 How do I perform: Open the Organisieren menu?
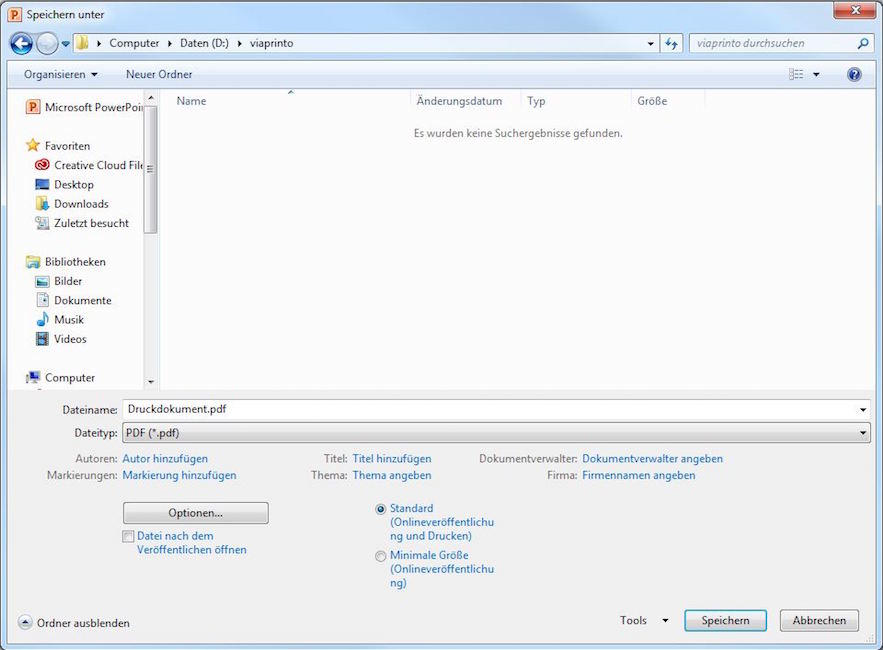[x=60, y=74]
